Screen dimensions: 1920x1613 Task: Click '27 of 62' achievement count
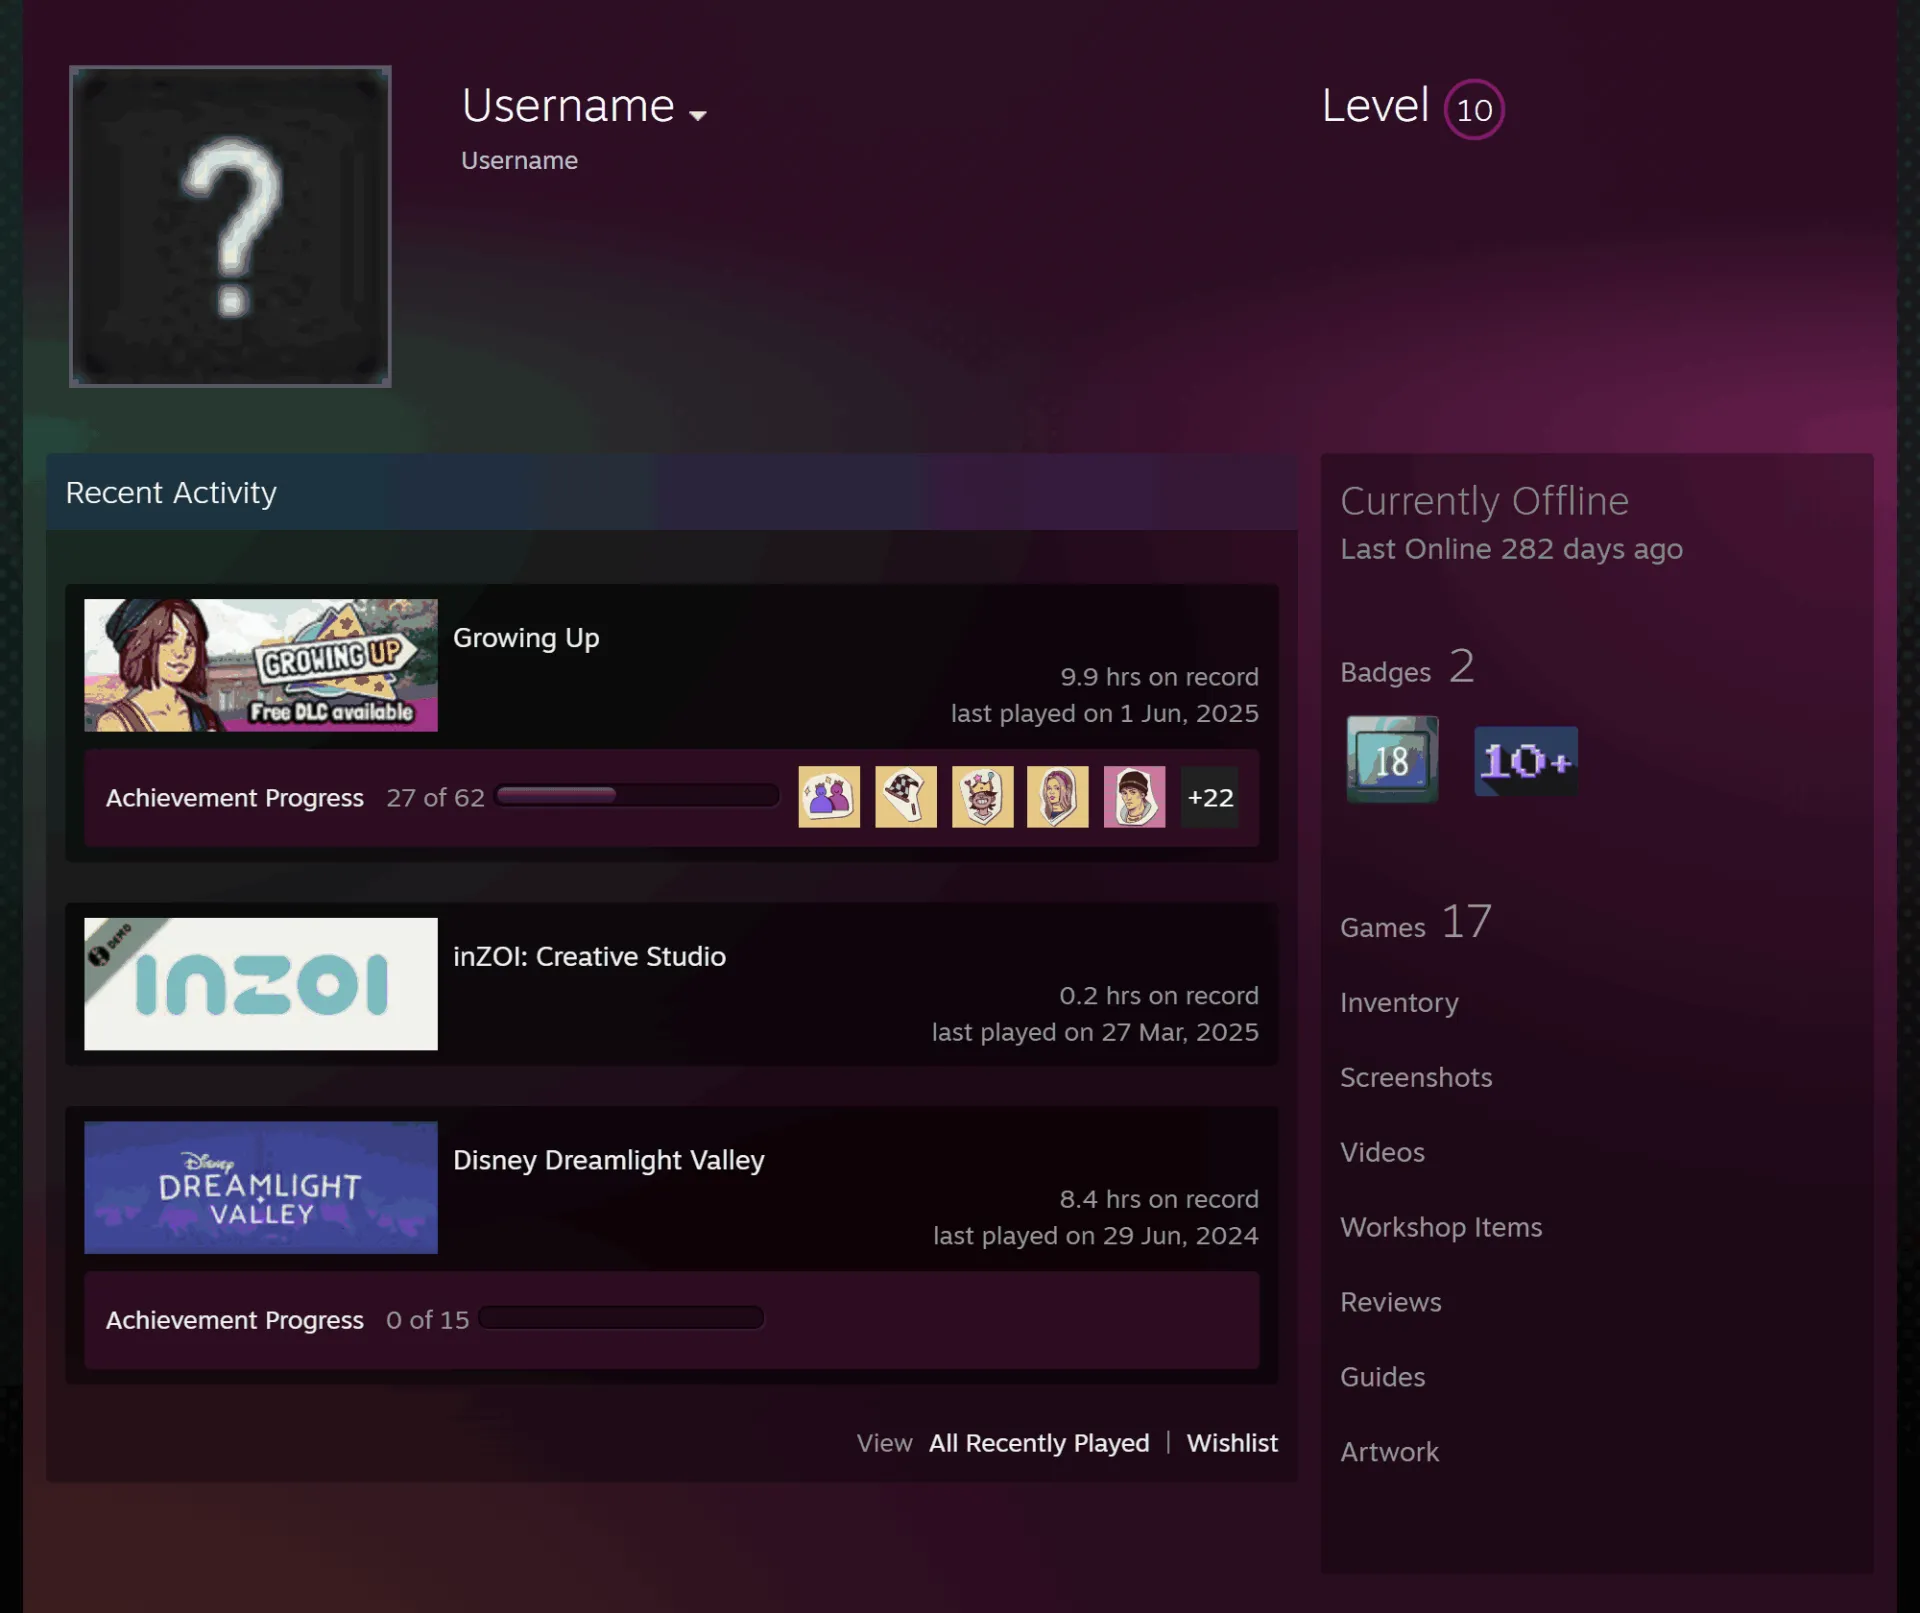point(435,798)
